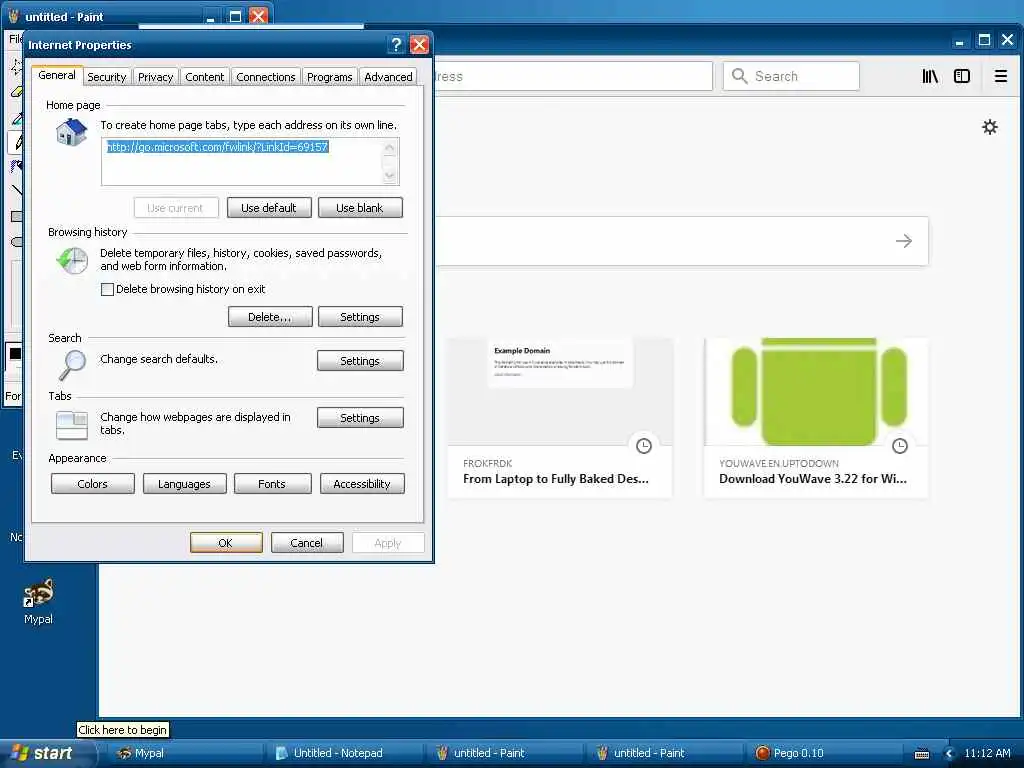Switch to the Privacy tab
Screen dimensions: 1024x768
pos(155,77)
